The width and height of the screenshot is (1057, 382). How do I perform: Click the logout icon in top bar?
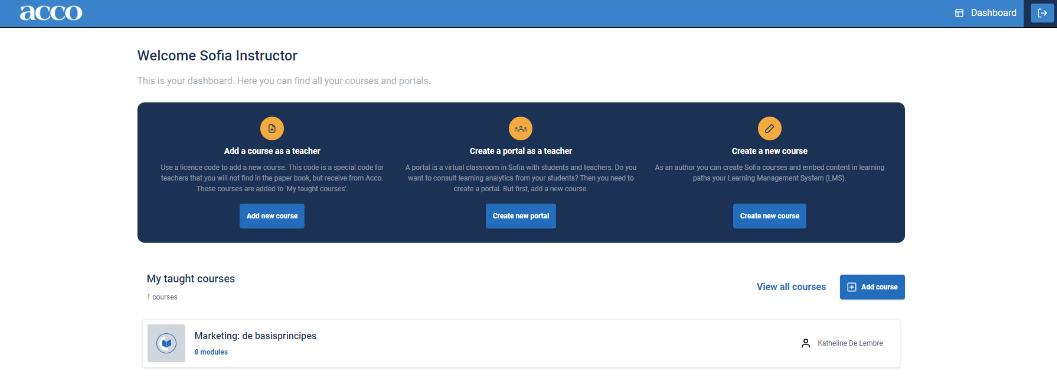click(1042, 13)
